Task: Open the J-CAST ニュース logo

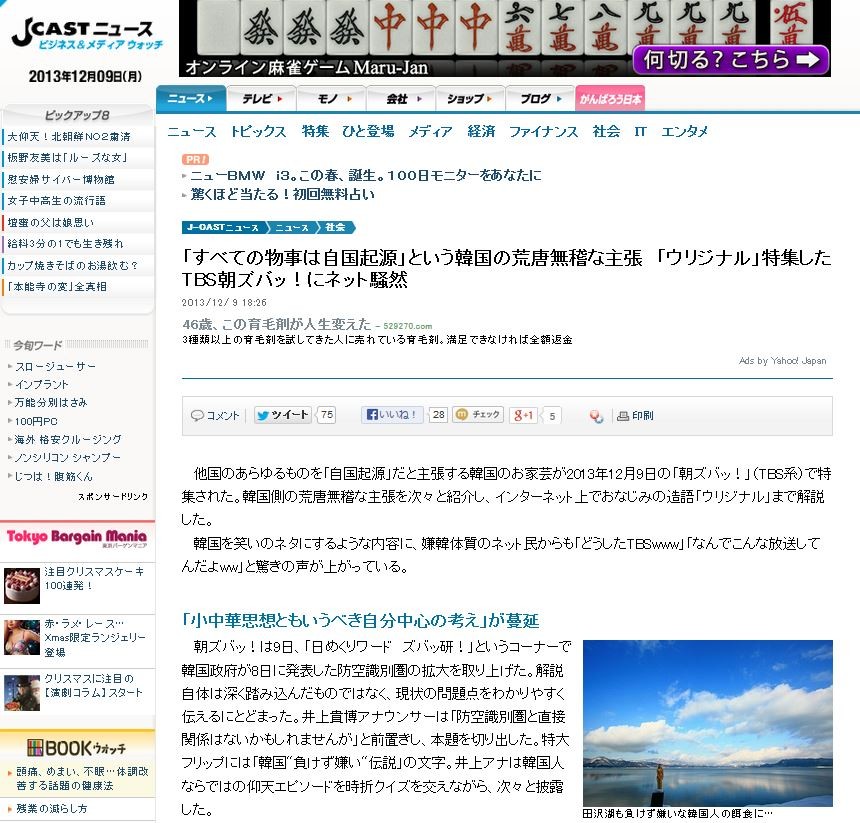Action: [x=87, y=33]
